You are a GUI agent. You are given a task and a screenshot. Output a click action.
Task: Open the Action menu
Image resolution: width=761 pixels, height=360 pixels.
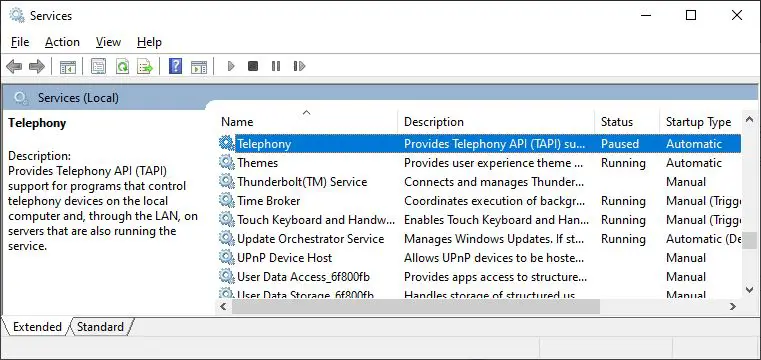(62, 42)
